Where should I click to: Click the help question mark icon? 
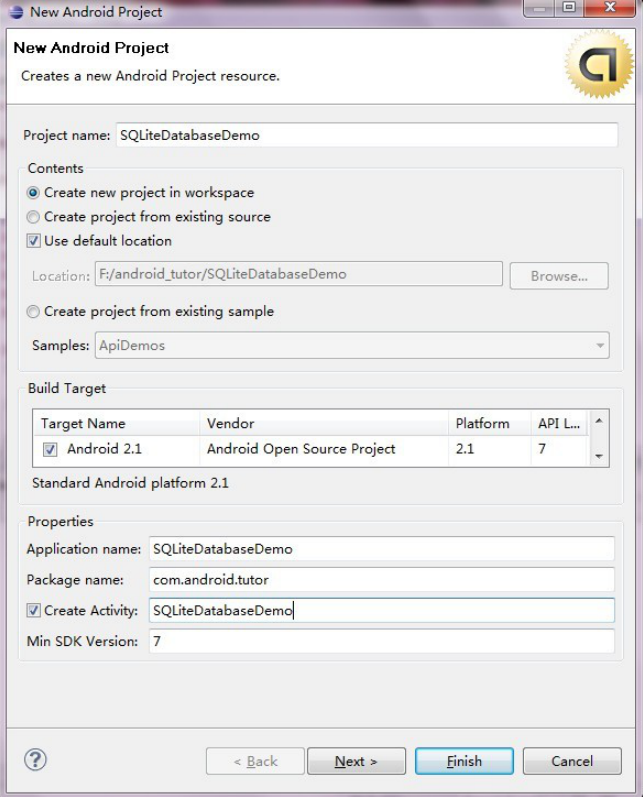pos(35,759)
